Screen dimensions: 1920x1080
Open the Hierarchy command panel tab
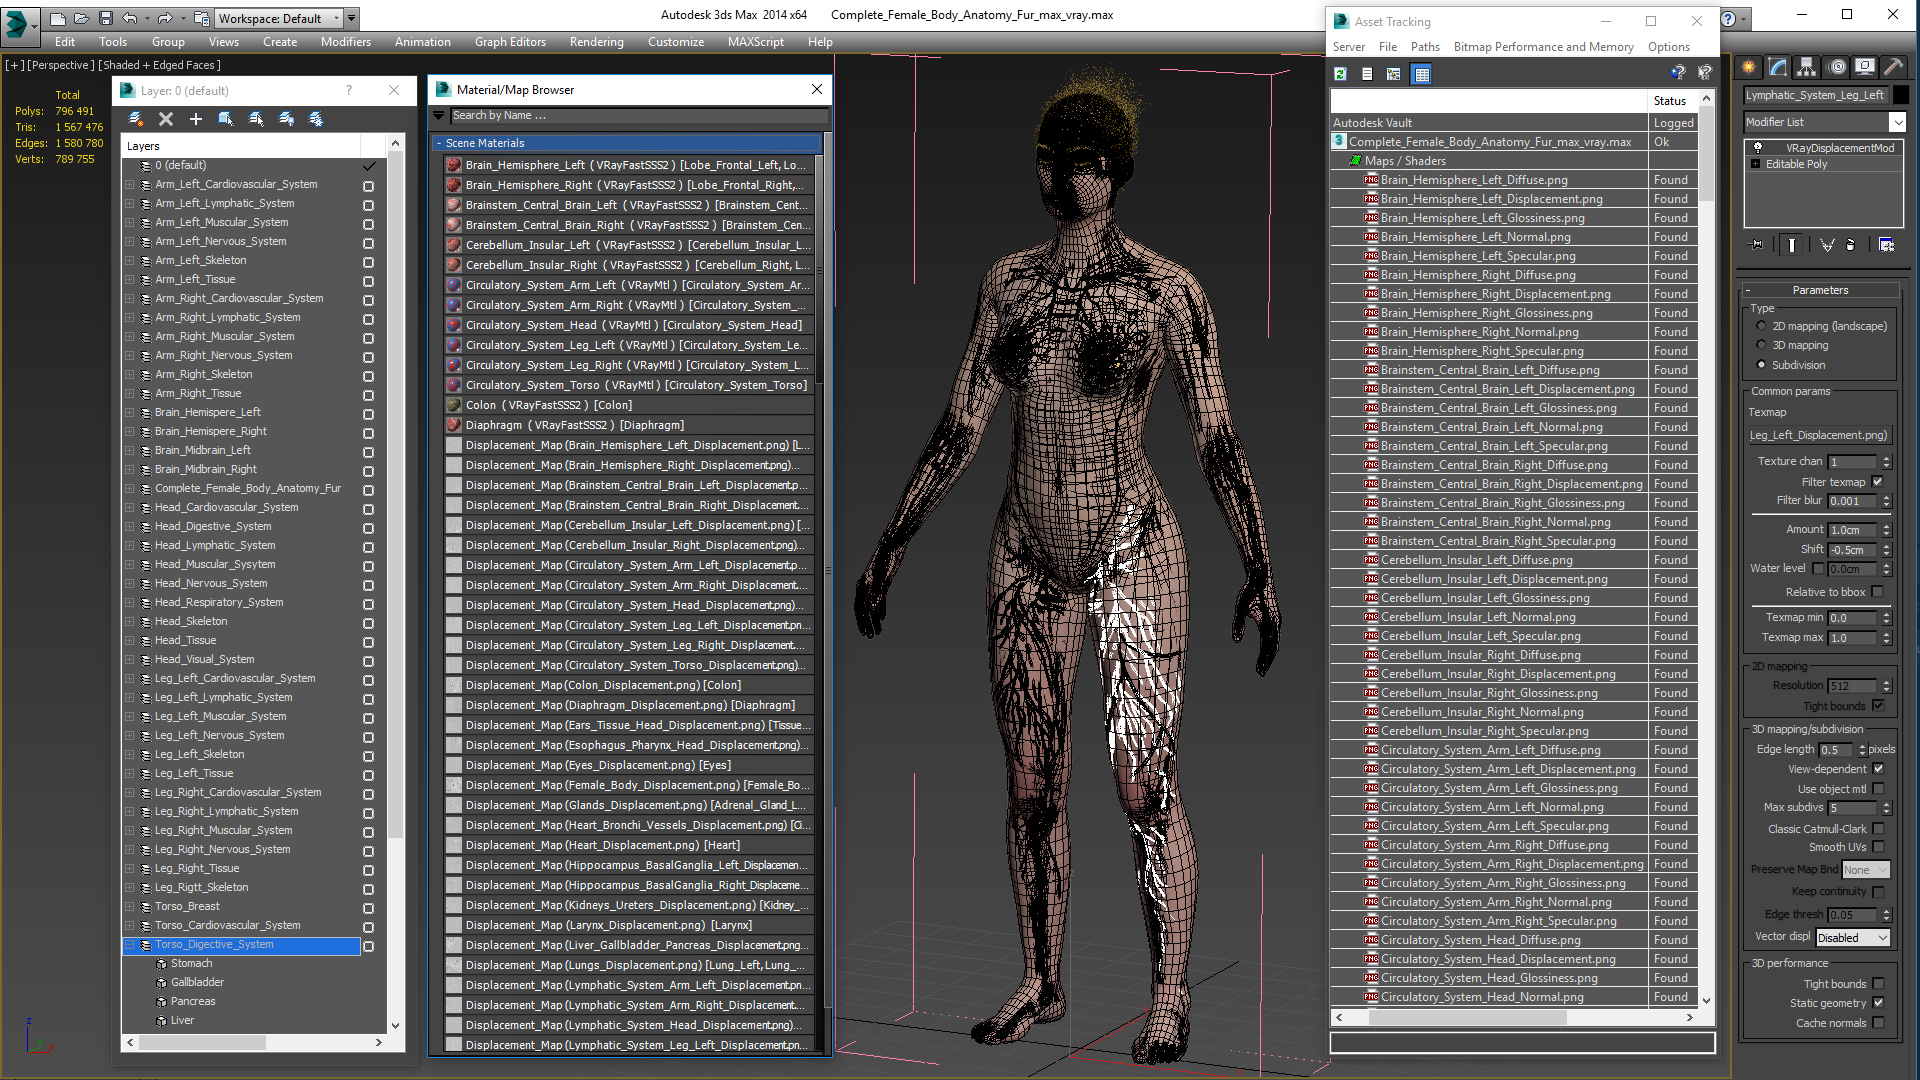[1806, 67]
